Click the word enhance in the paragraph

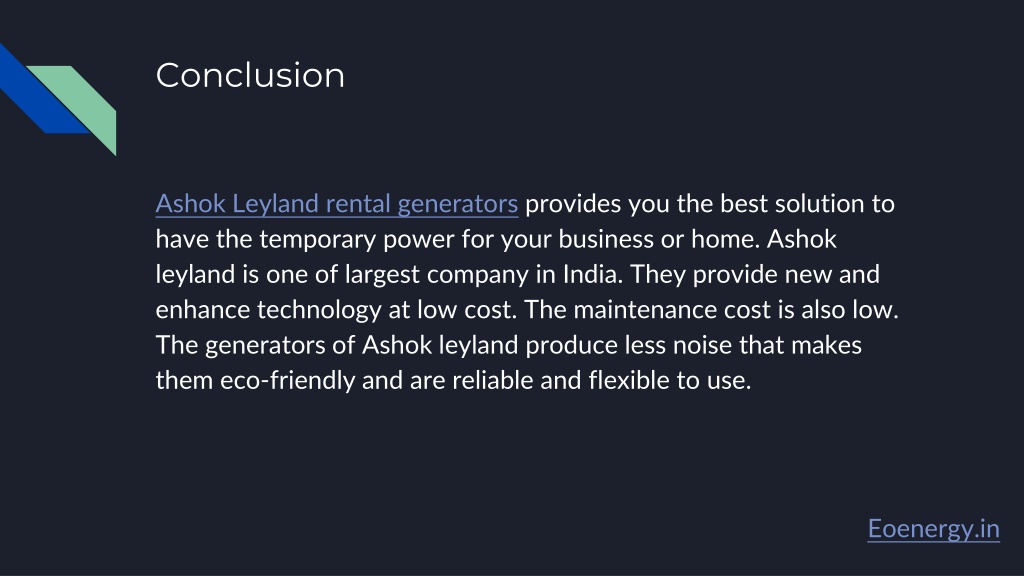pos(202,310)
